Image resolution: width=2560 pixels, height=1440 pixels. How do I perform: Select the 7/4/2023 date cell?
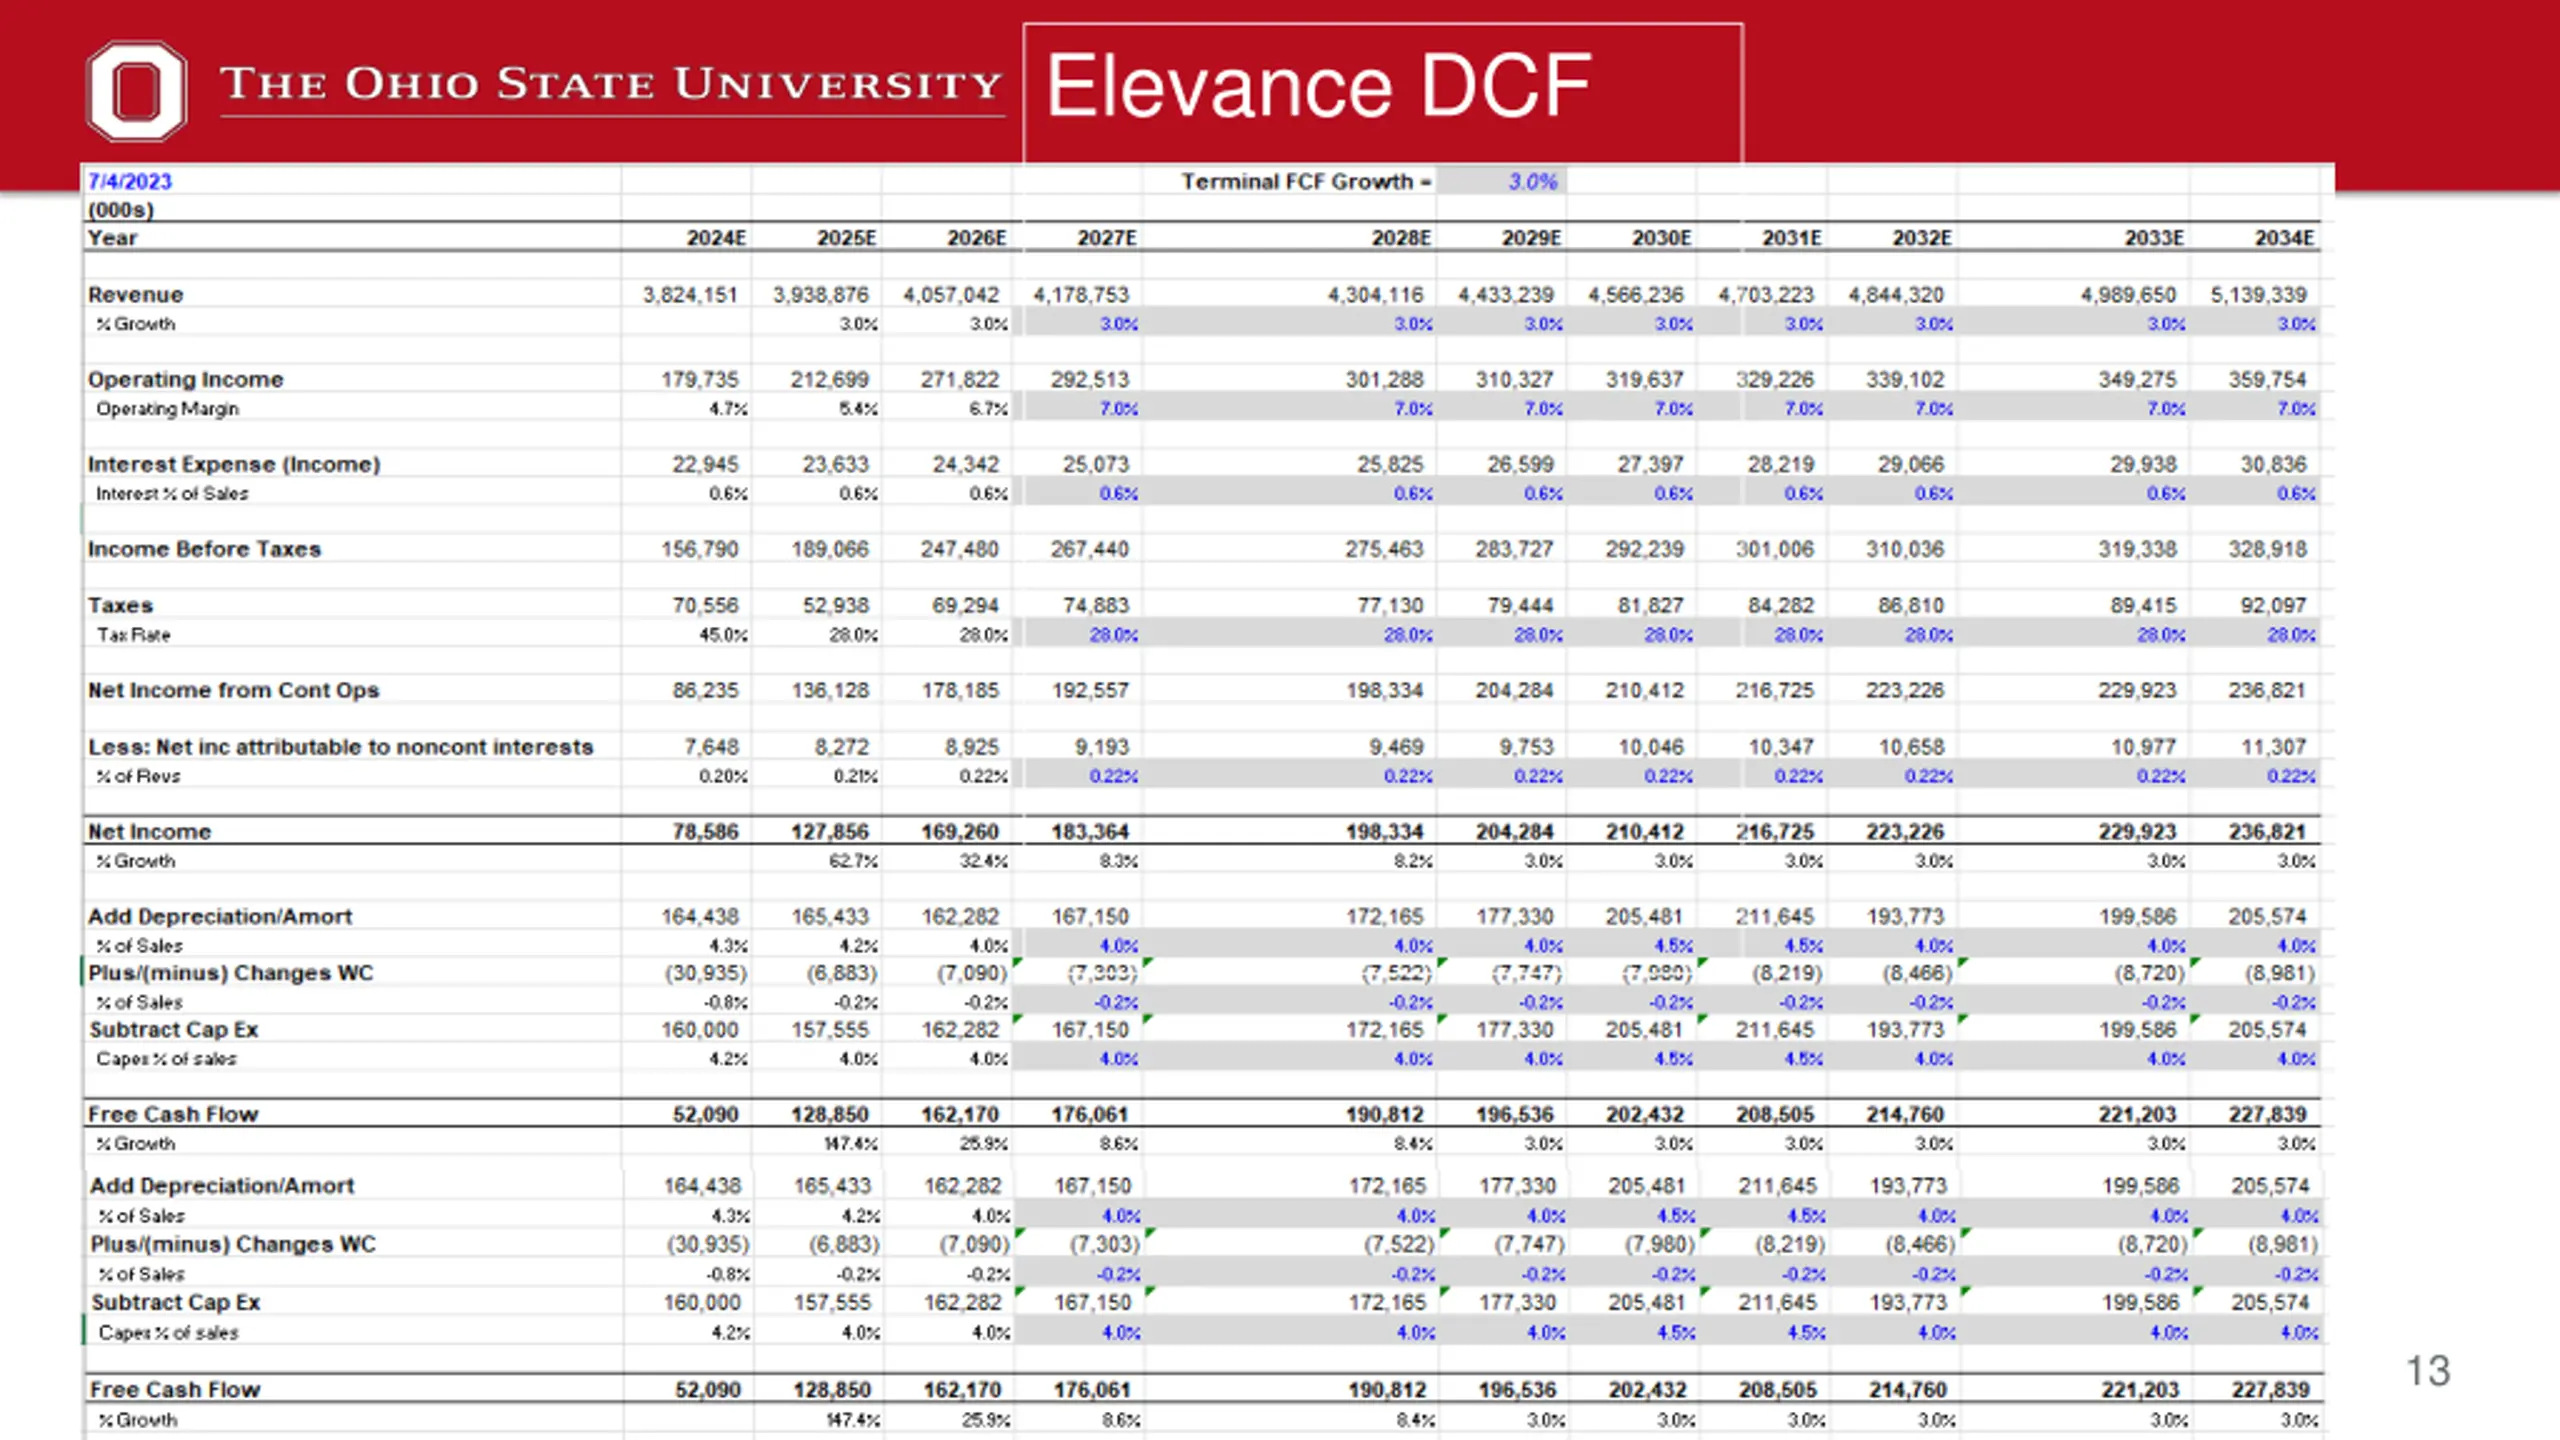130,181
